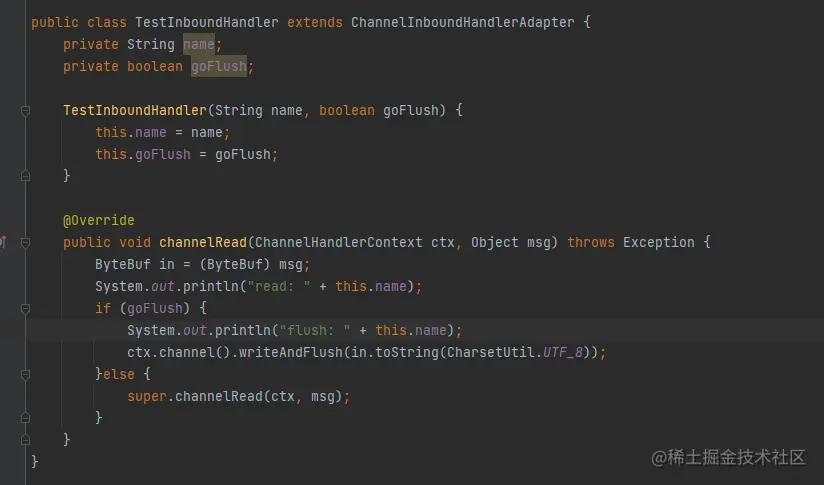824x485 pixels.
Task: Click the if keyword before (goFlush)
Action: [x=103, y=308]
